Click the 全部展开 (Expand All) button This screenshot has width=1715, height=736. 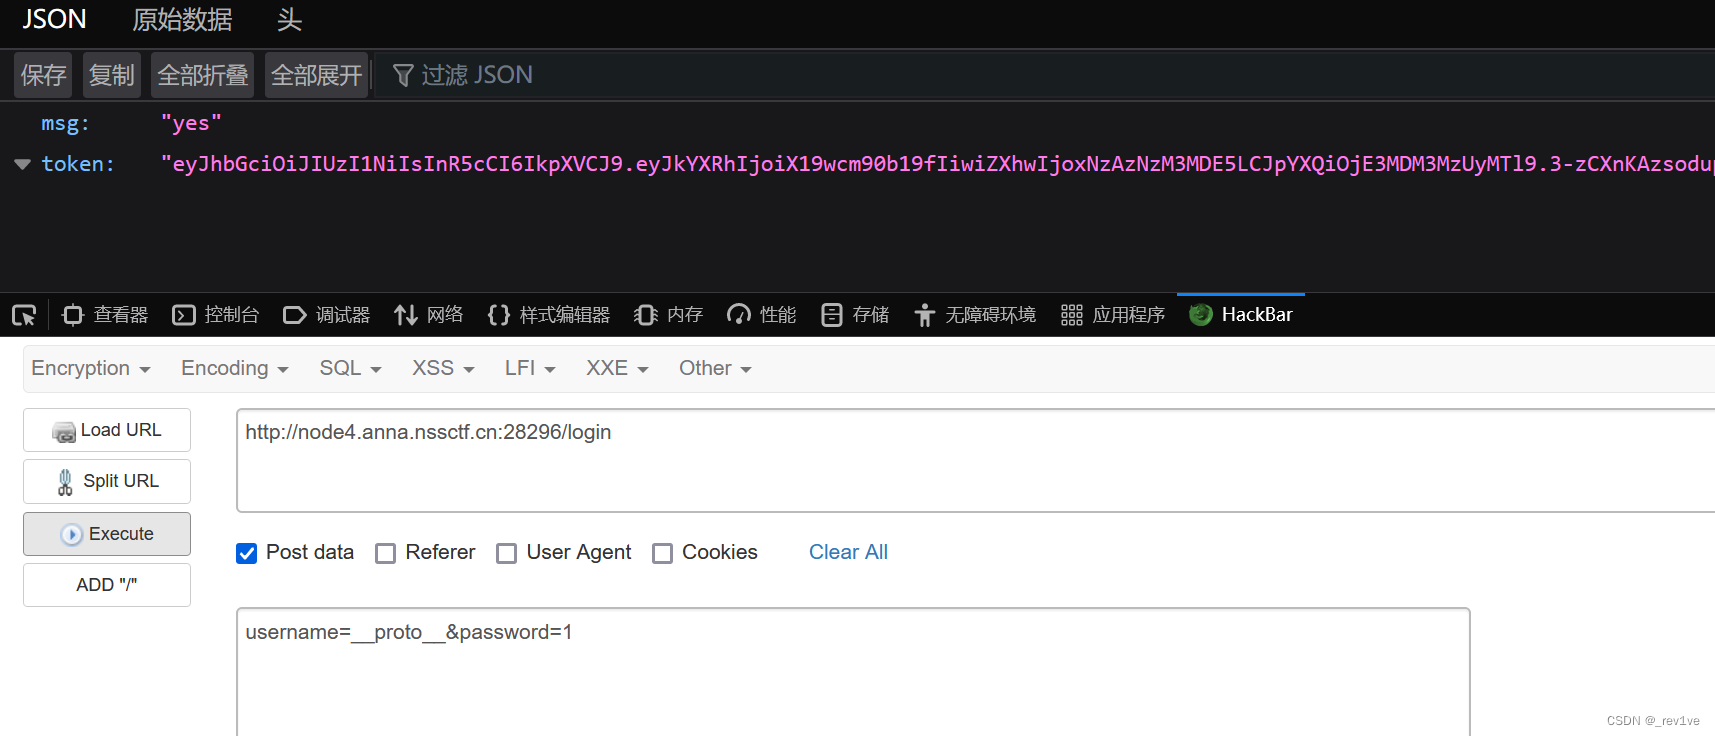316,75
